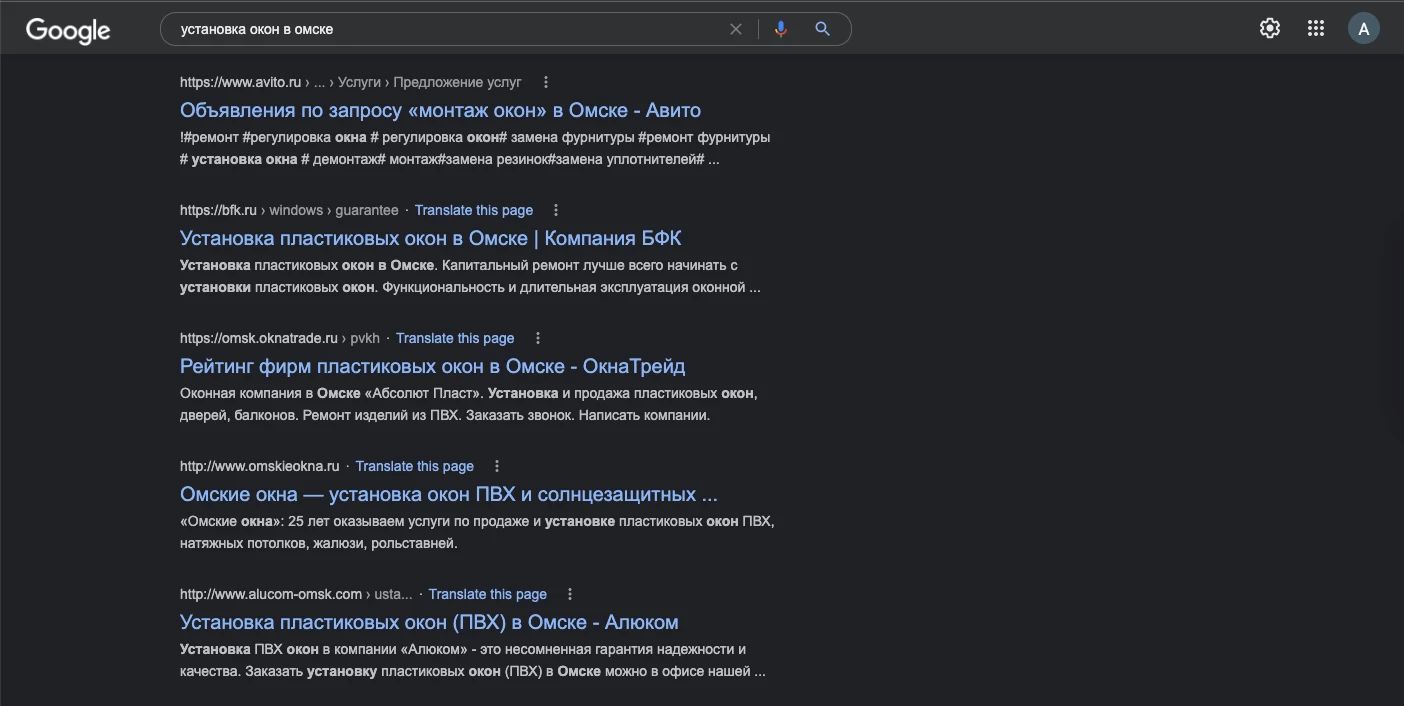The image size is (1404, 706).
Task: Click the https://omsk.oknatrade.ru › pvkh URL
Action: [x=280, y=338]
